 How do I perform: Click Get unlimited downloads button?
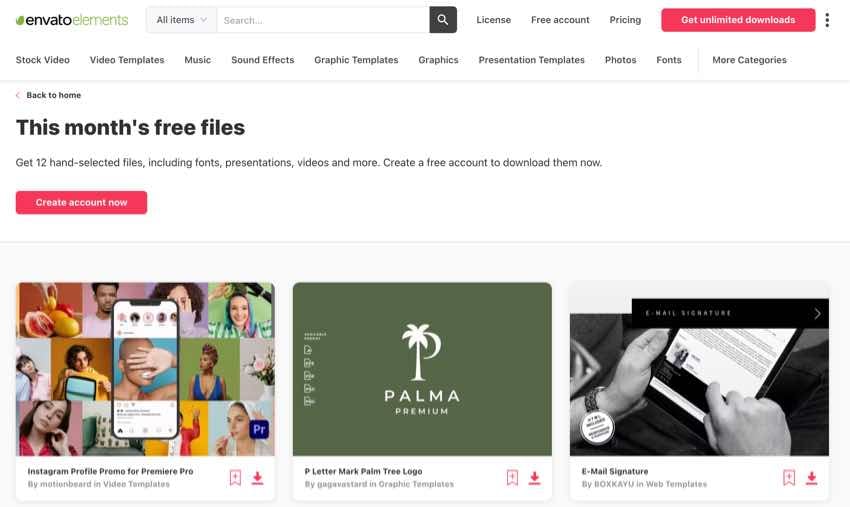click(738, 20)
